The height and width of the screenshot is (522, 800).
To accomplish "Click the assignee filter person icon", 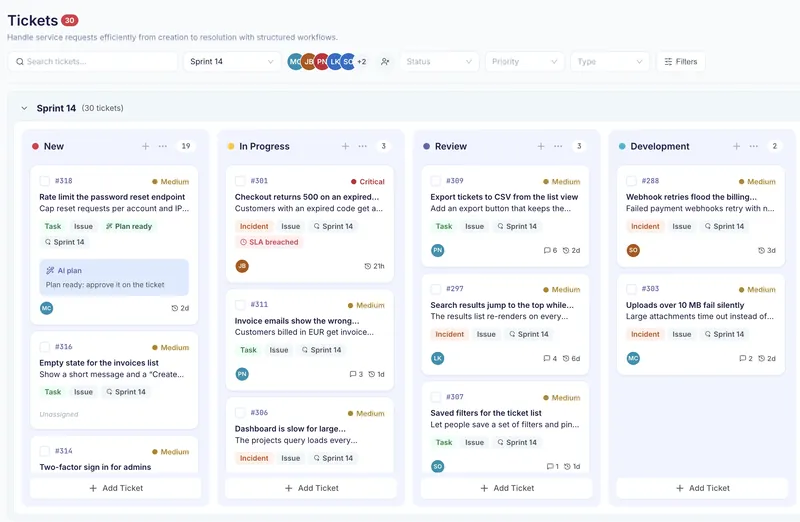I will coord(385,62).
